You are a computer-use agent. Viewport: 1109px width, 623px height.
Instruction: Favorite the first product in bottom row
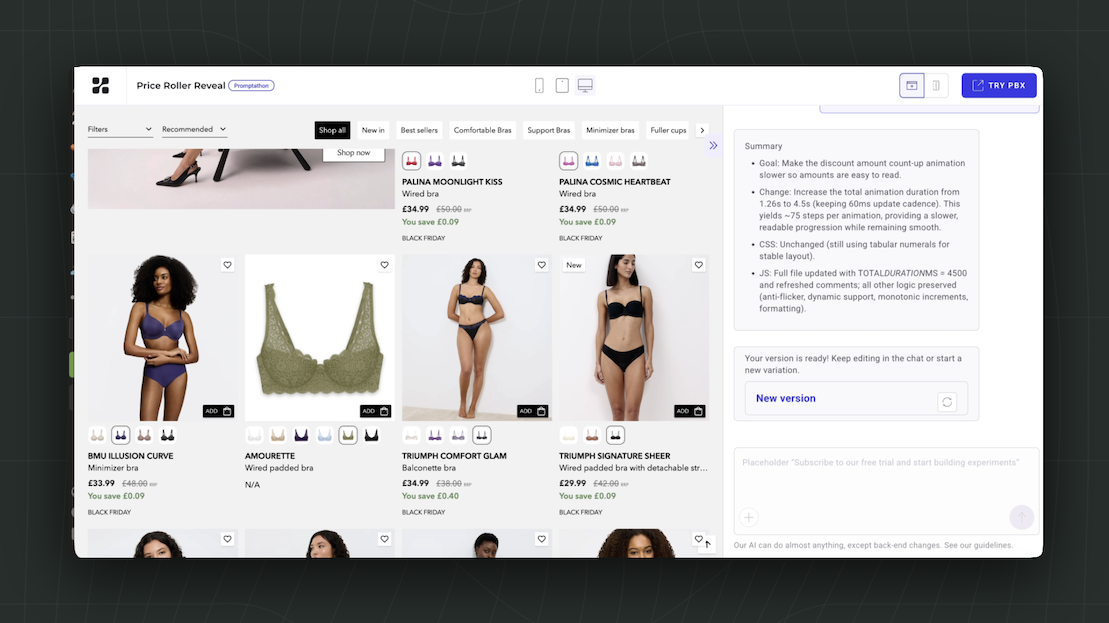[x=227, y=539]
